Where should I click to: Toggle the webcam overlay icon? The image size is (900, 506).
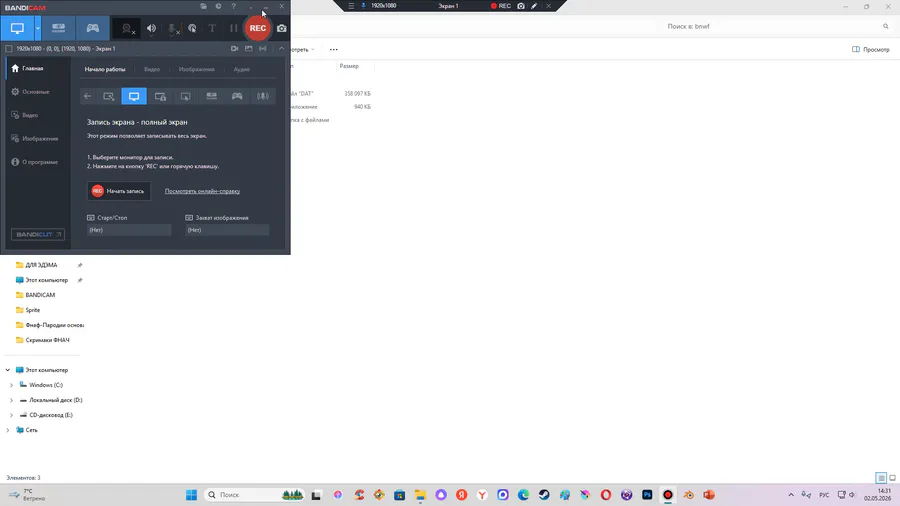(127, 28)
